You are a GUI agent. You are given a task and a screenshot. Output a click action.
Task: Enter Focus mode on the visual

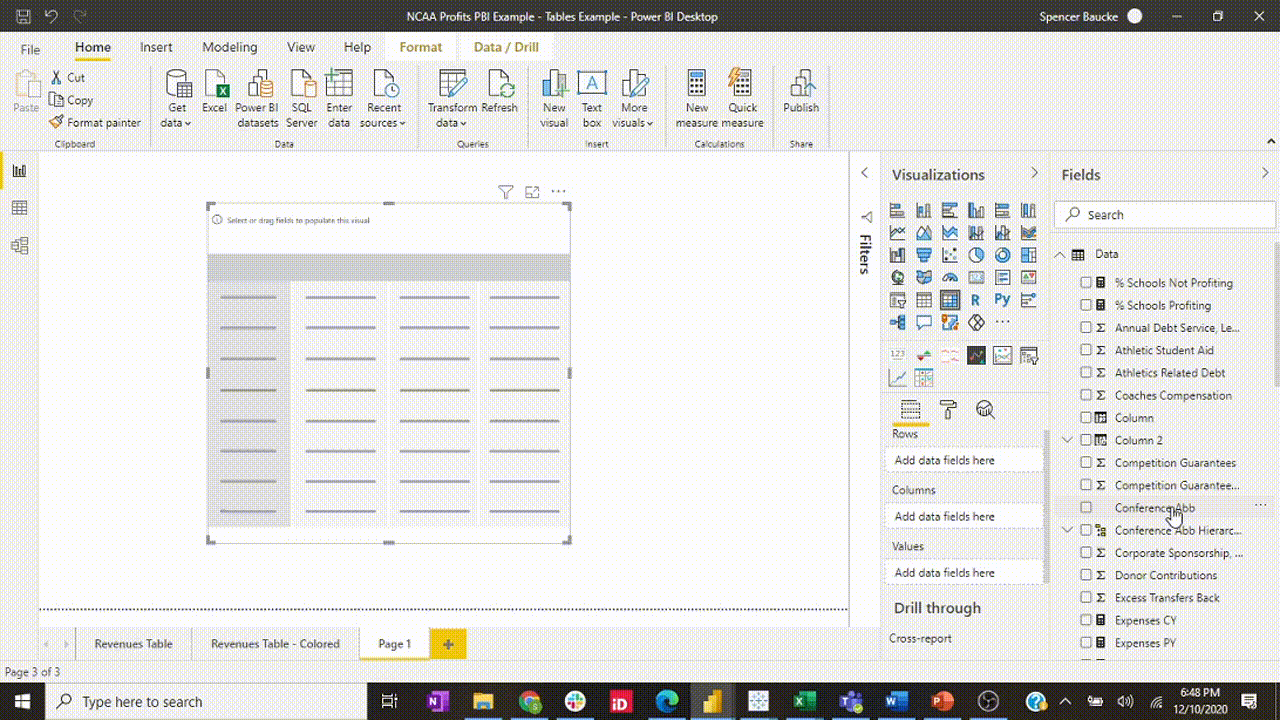(532, 192)
